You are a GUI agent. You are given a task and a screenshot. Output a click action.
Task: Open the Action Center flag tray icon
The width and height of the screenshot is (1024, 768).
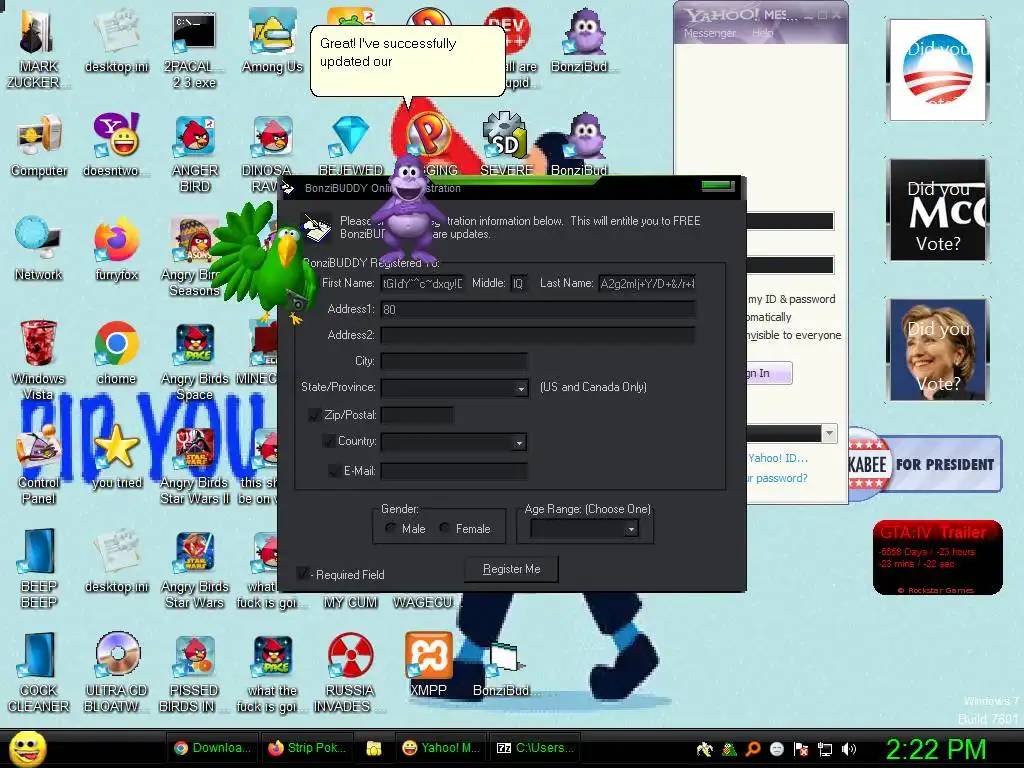801,749
